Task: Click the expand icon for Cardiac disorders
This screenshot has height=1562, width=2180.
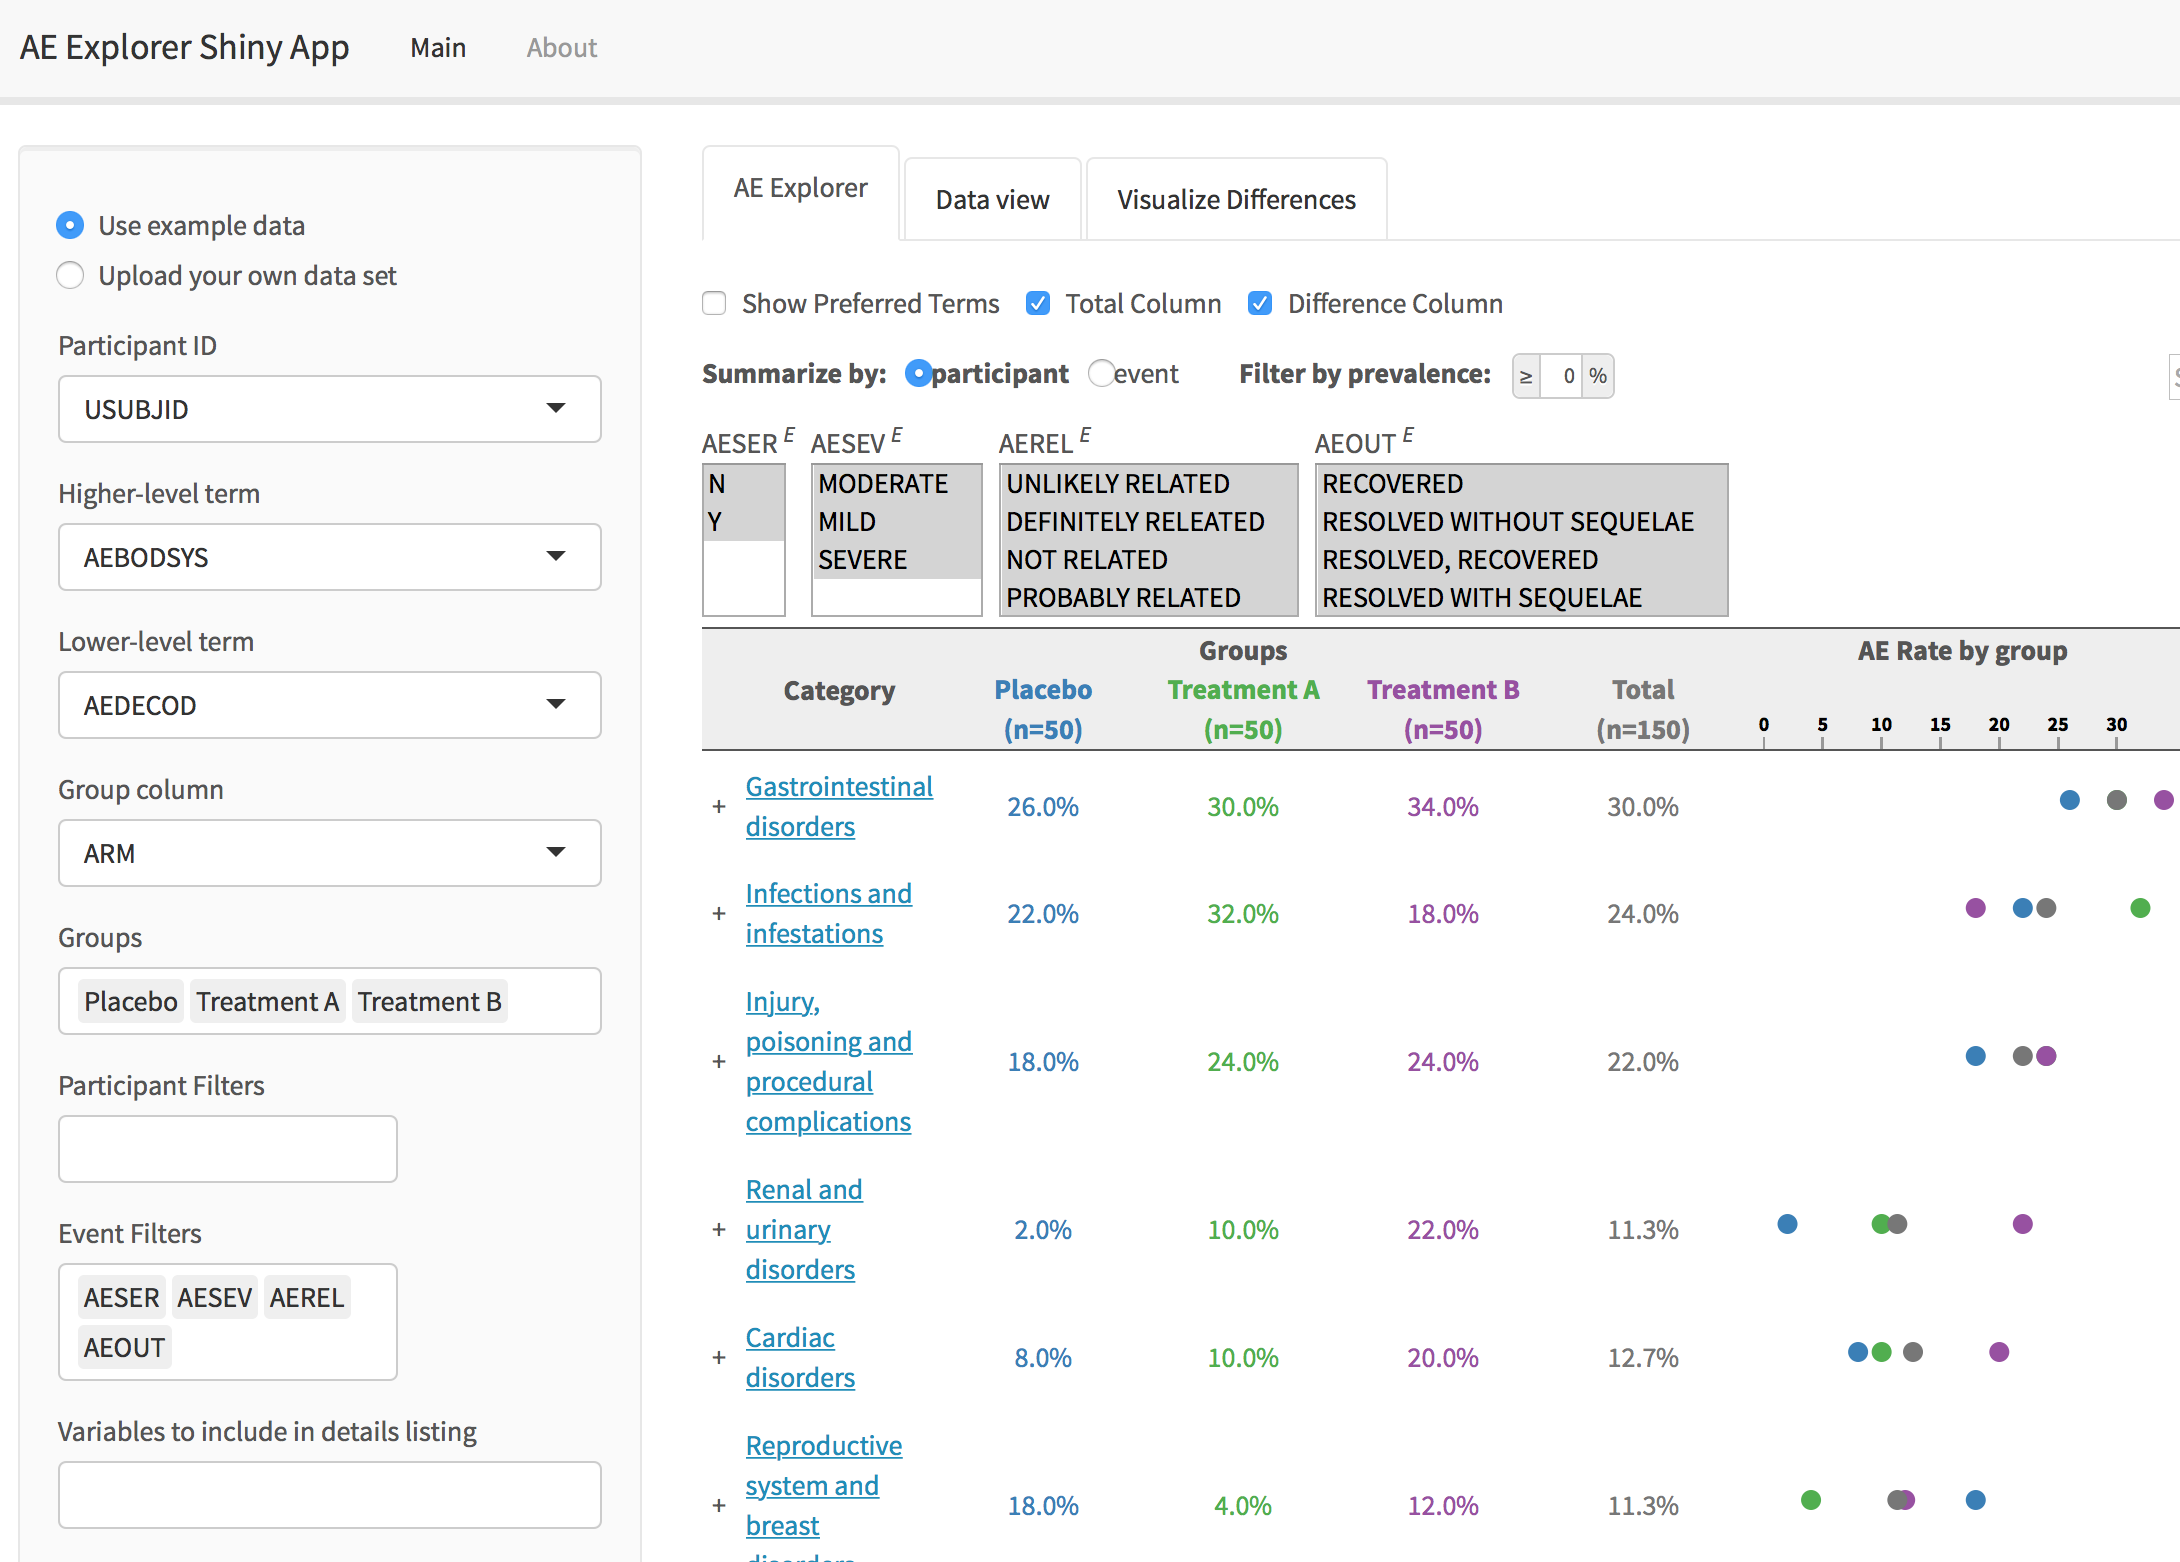Action: point(715,1352)
